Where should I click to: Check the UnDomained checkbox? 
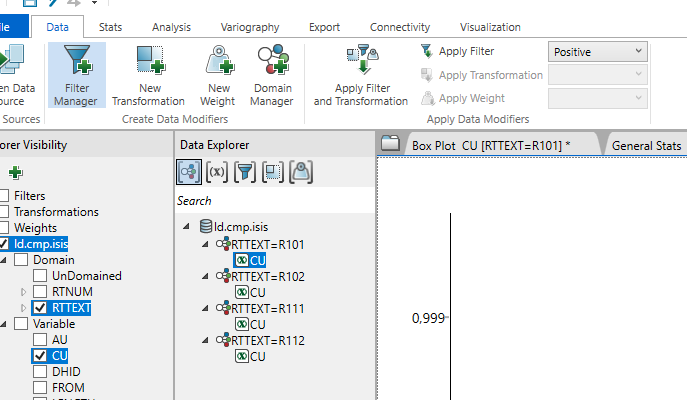pyautogui.click(x=40, y=276)
